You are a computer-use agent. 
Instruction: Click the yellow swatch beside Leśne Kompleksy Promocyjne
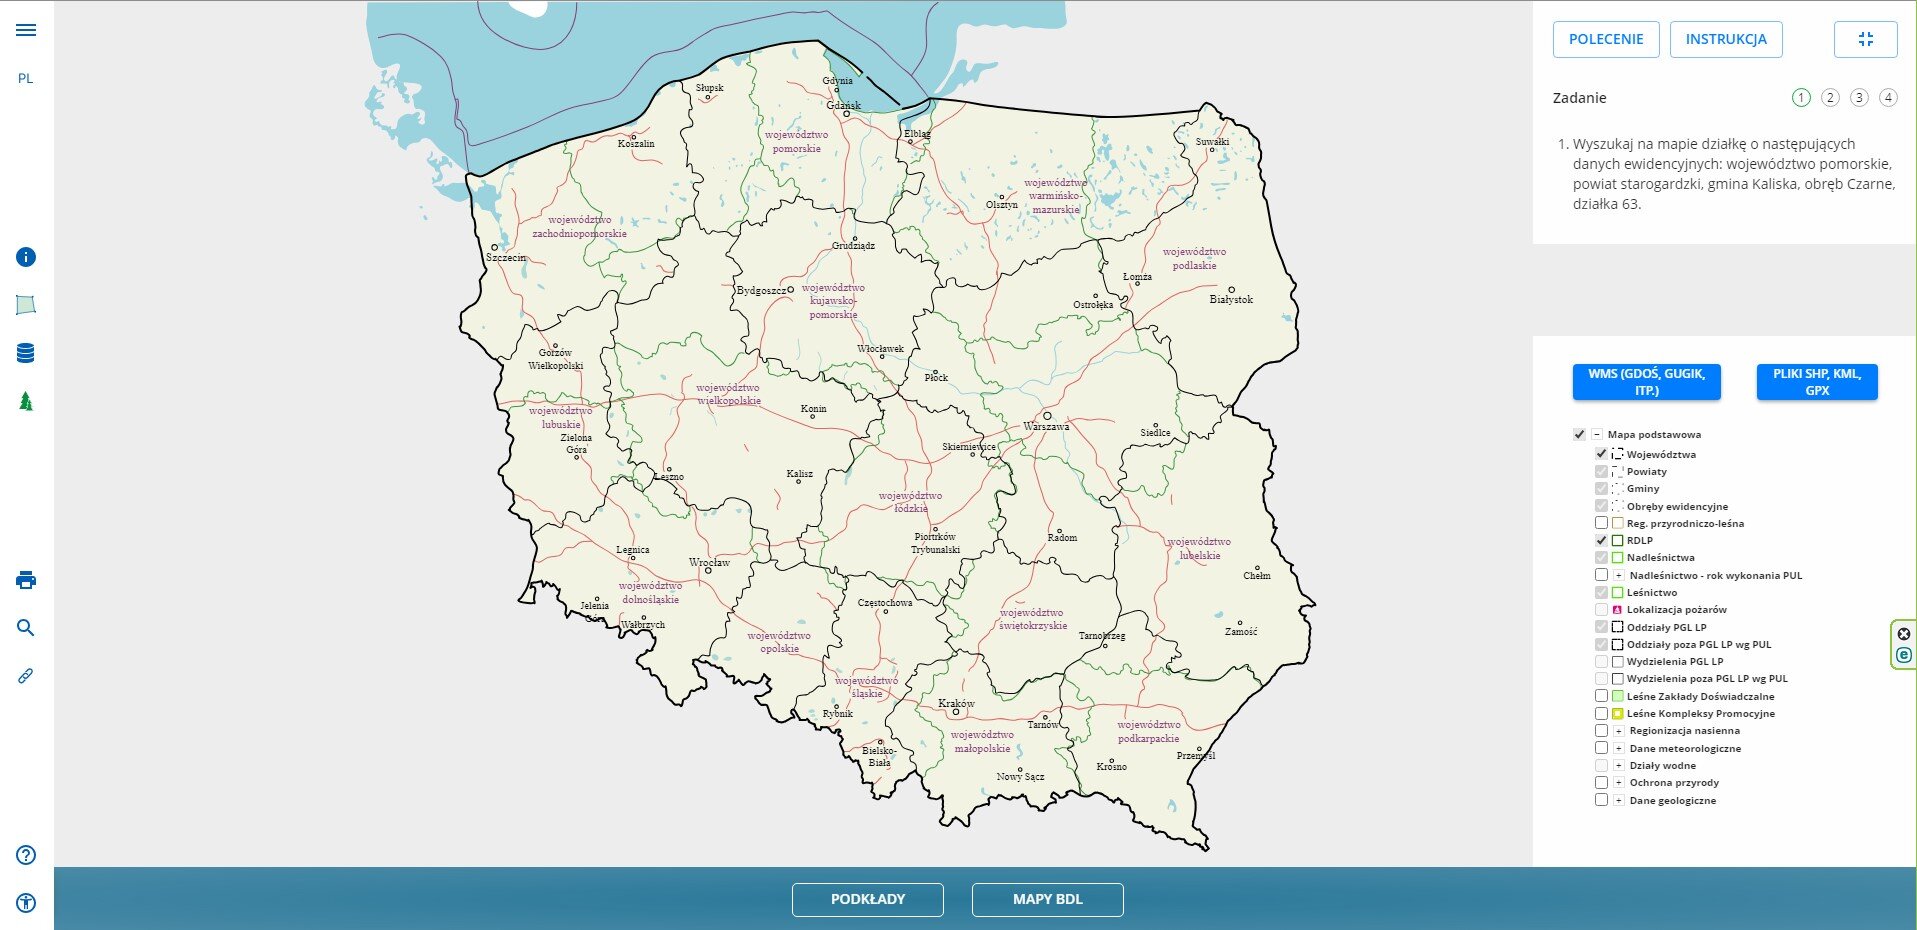[x=1617, y=713]
